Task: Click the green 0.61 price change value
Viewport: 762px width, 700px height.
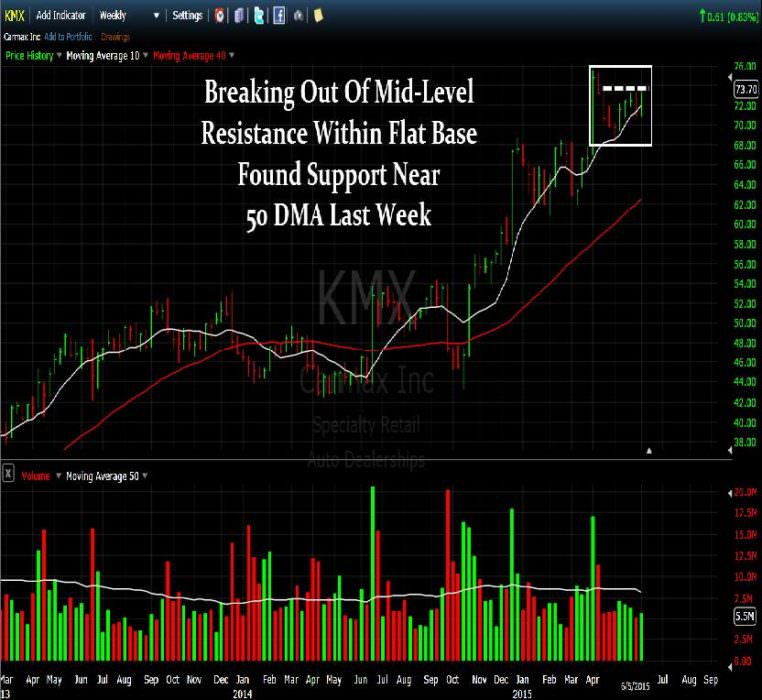Action: point(716,18)
